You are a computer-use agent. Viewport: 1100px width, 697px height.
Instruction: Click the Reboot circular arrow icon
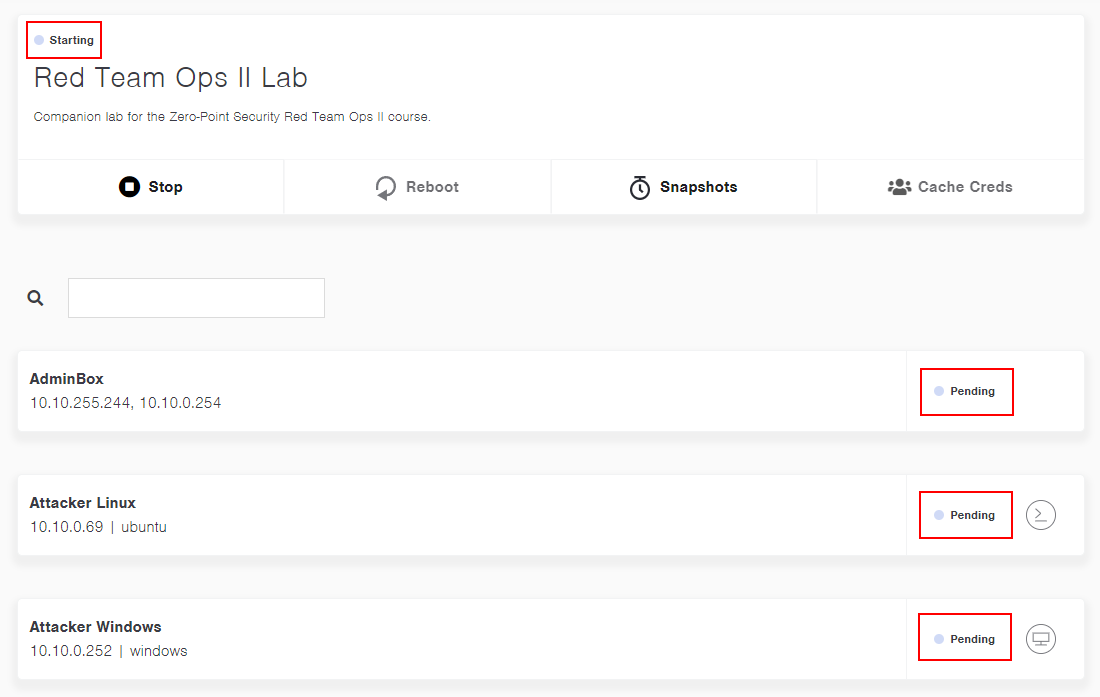386,187
